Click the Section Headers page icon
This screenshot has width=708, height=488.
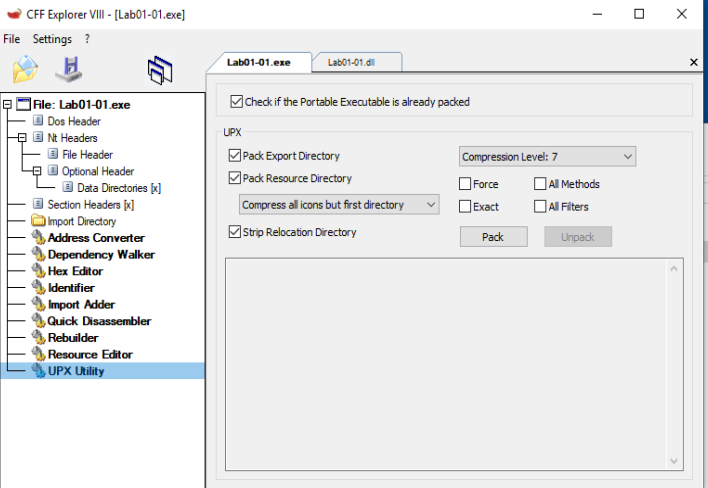38,204
